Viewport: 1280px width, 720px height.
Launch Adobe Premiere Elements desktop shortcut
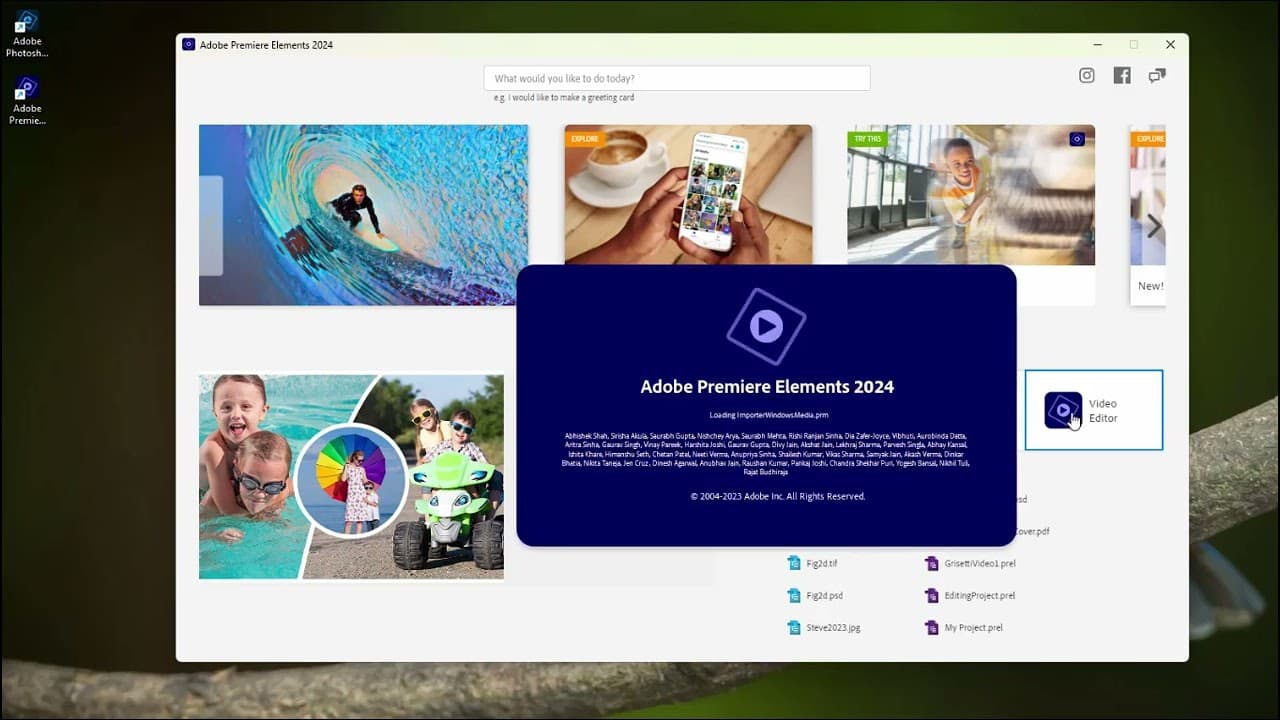[27, 101]
